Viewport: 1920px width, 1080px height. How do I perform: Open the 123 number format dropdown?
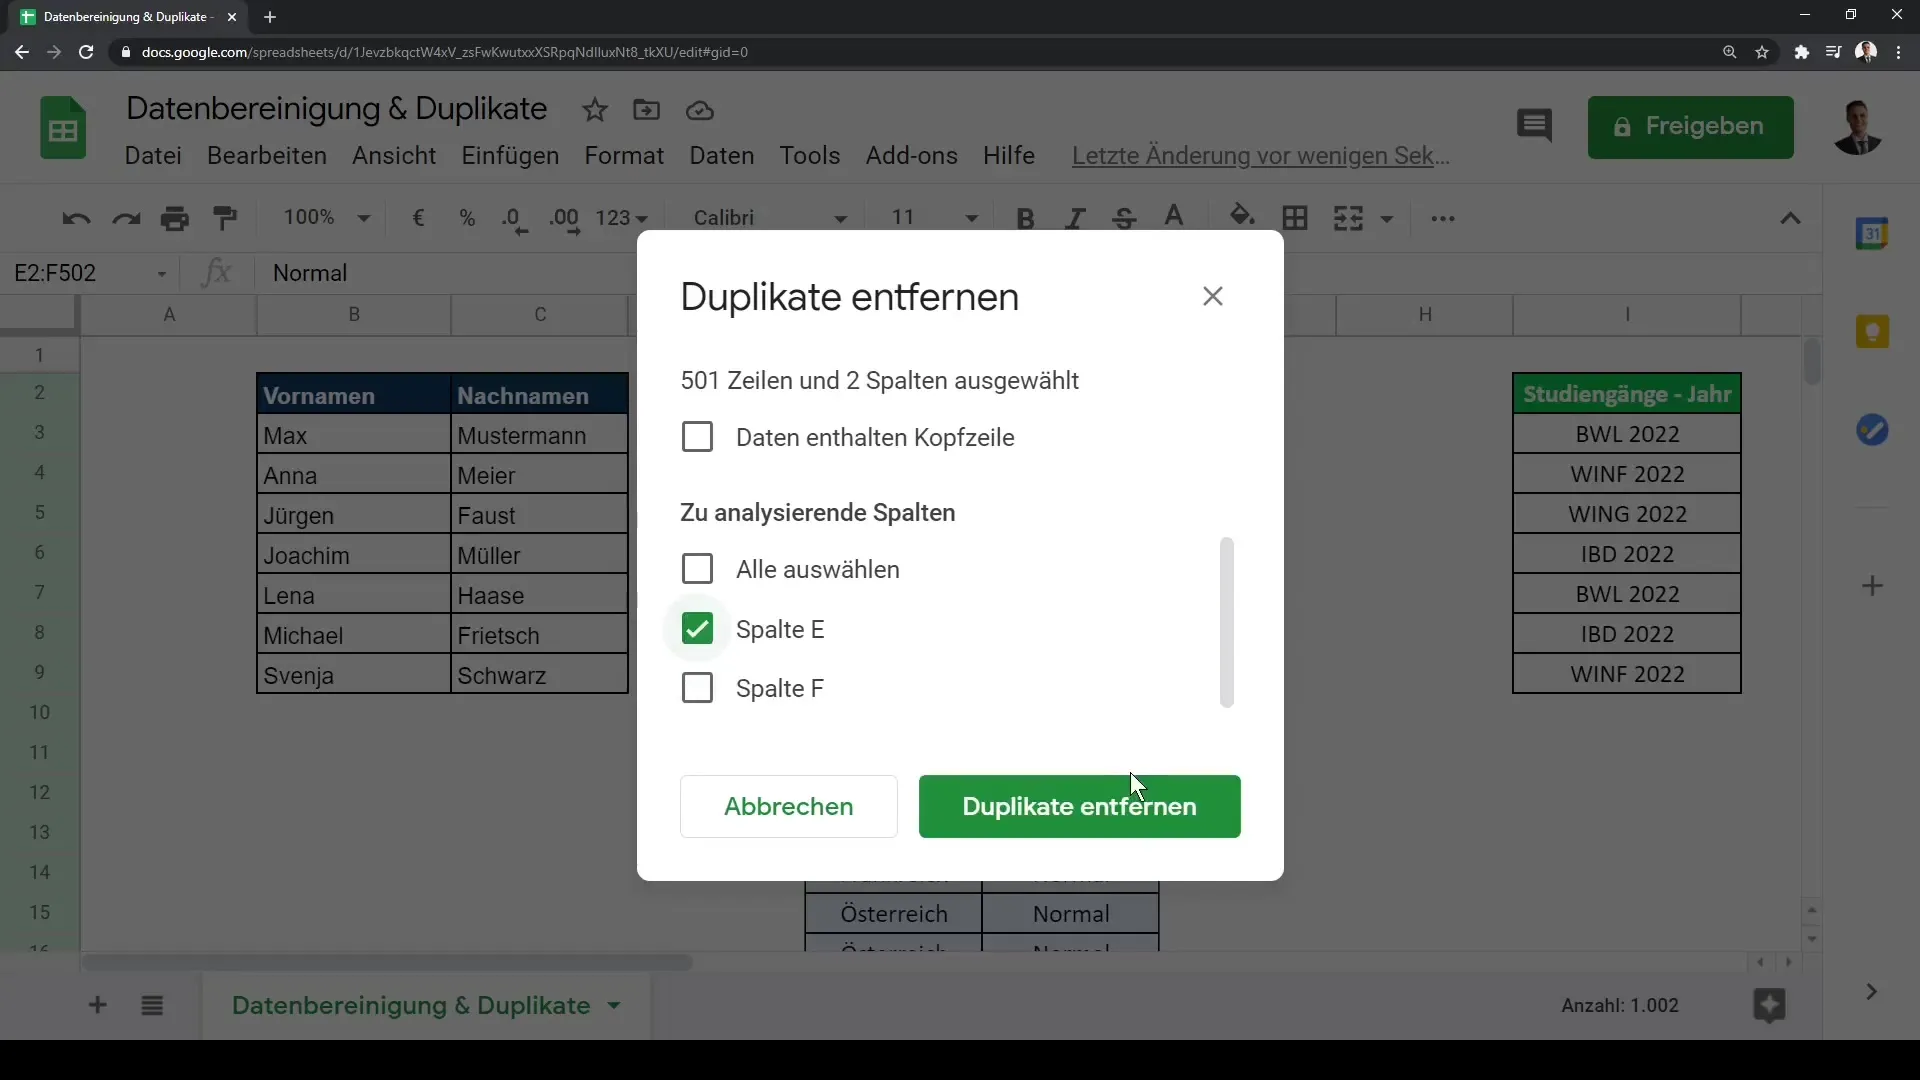[x=621, y=218]
